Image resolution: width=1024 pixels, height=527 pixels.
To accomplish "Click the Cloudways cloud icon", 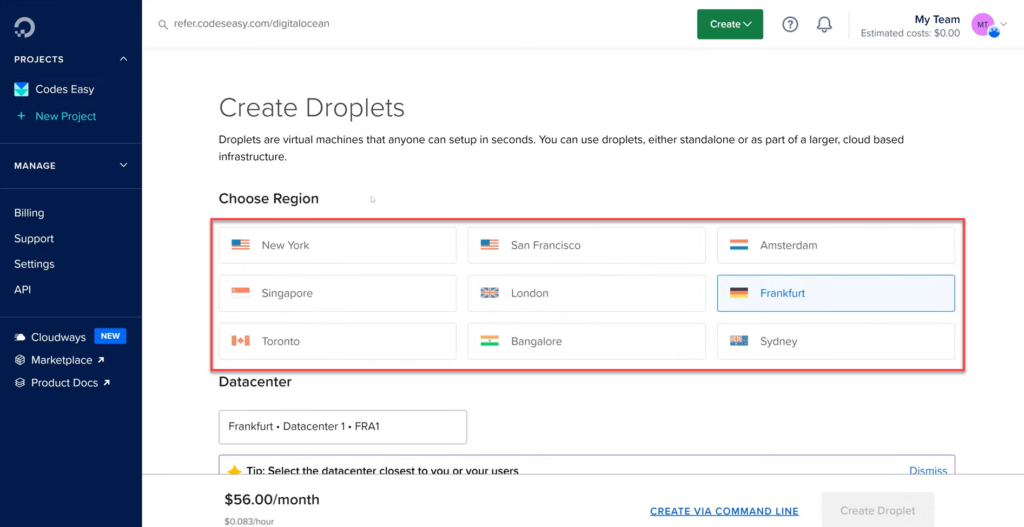I will [x=20, y=338].
